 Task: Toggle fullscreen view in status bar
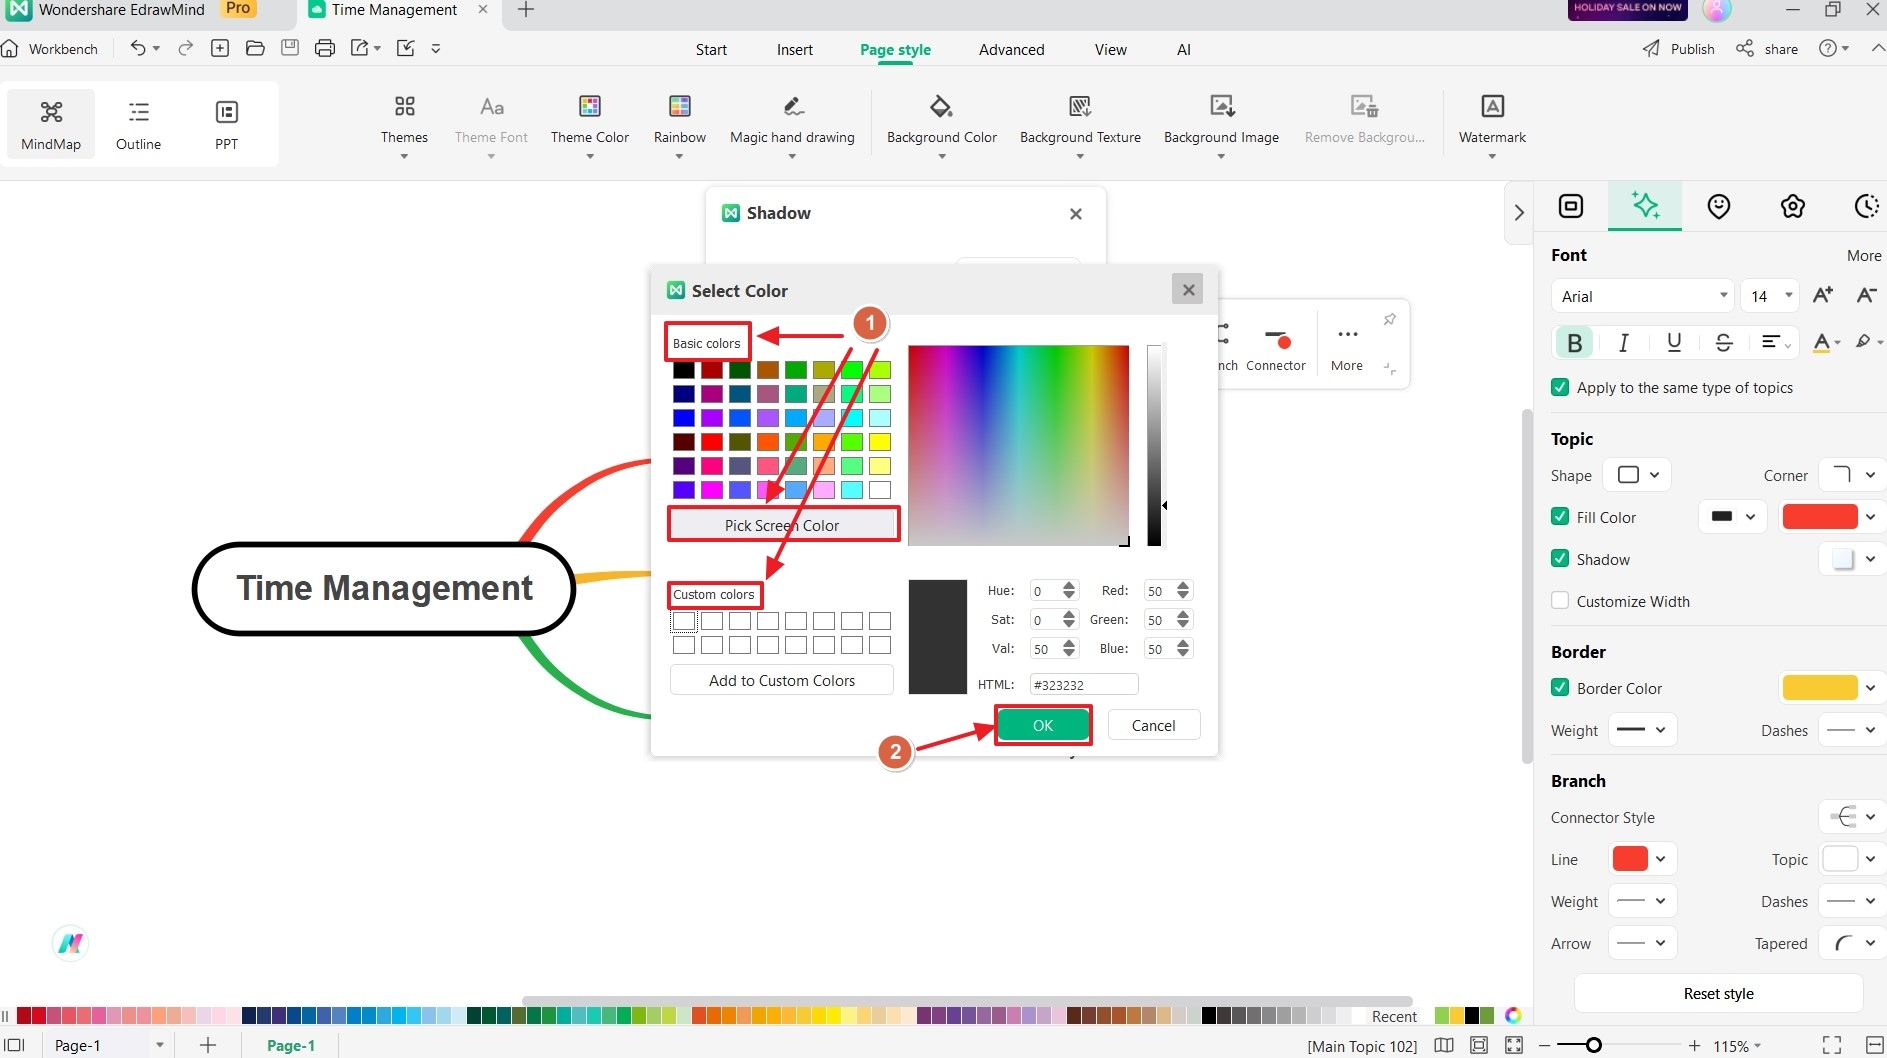1832,1045
